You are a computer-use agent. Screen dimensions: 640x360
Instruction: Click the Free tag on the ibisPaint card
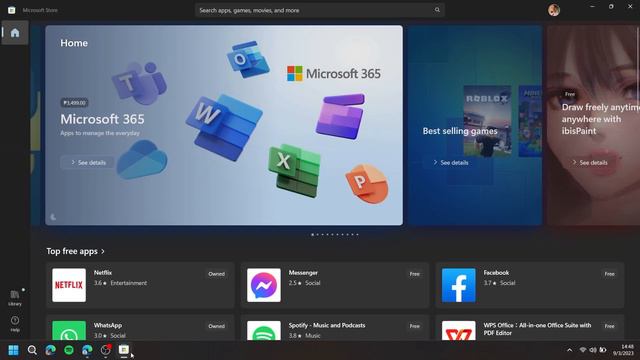coord(570,94)
